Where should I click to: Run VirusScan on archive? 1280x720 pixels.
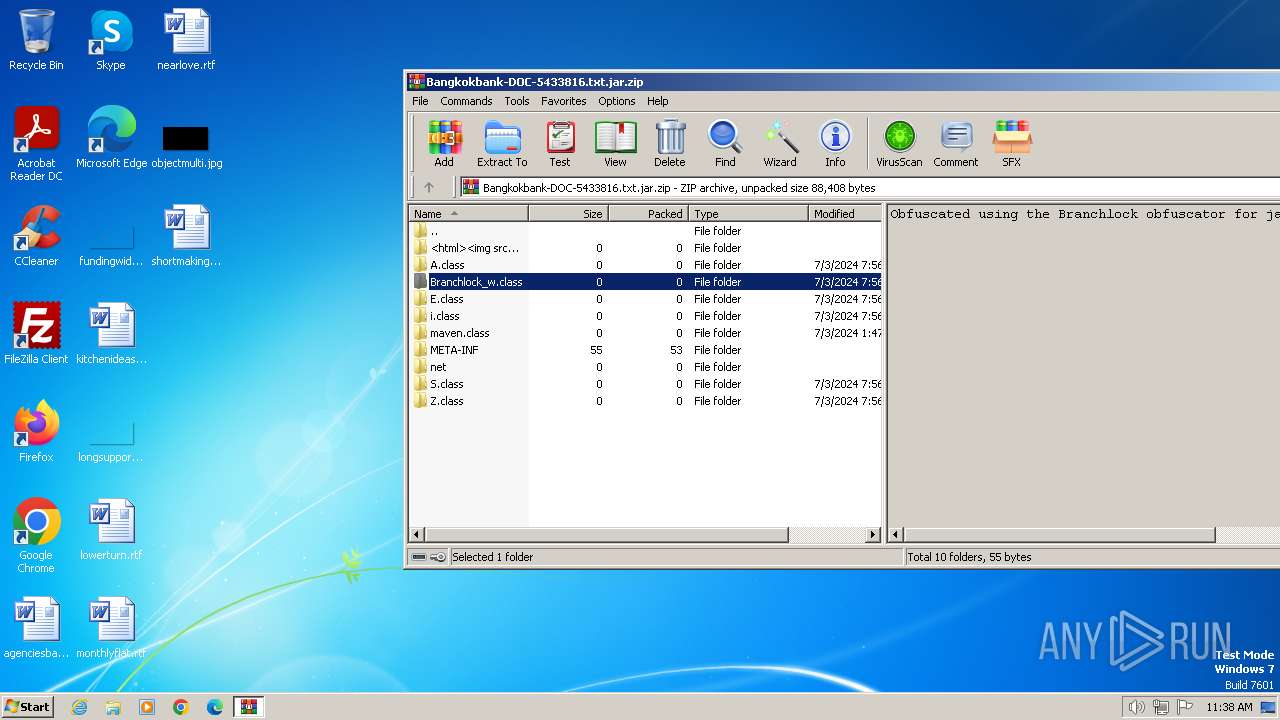pyautogui.click(x=899, y=144)
